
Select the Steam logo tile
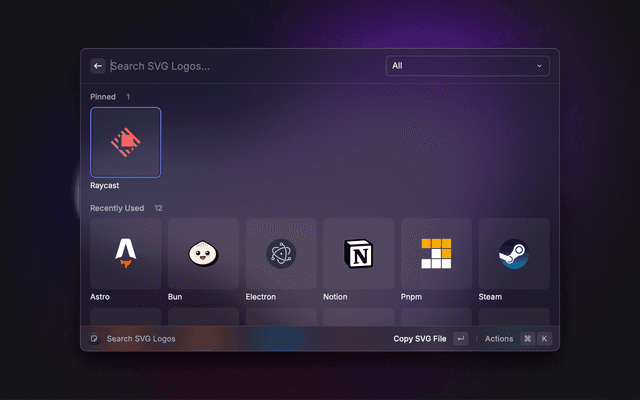click(514, 254)
